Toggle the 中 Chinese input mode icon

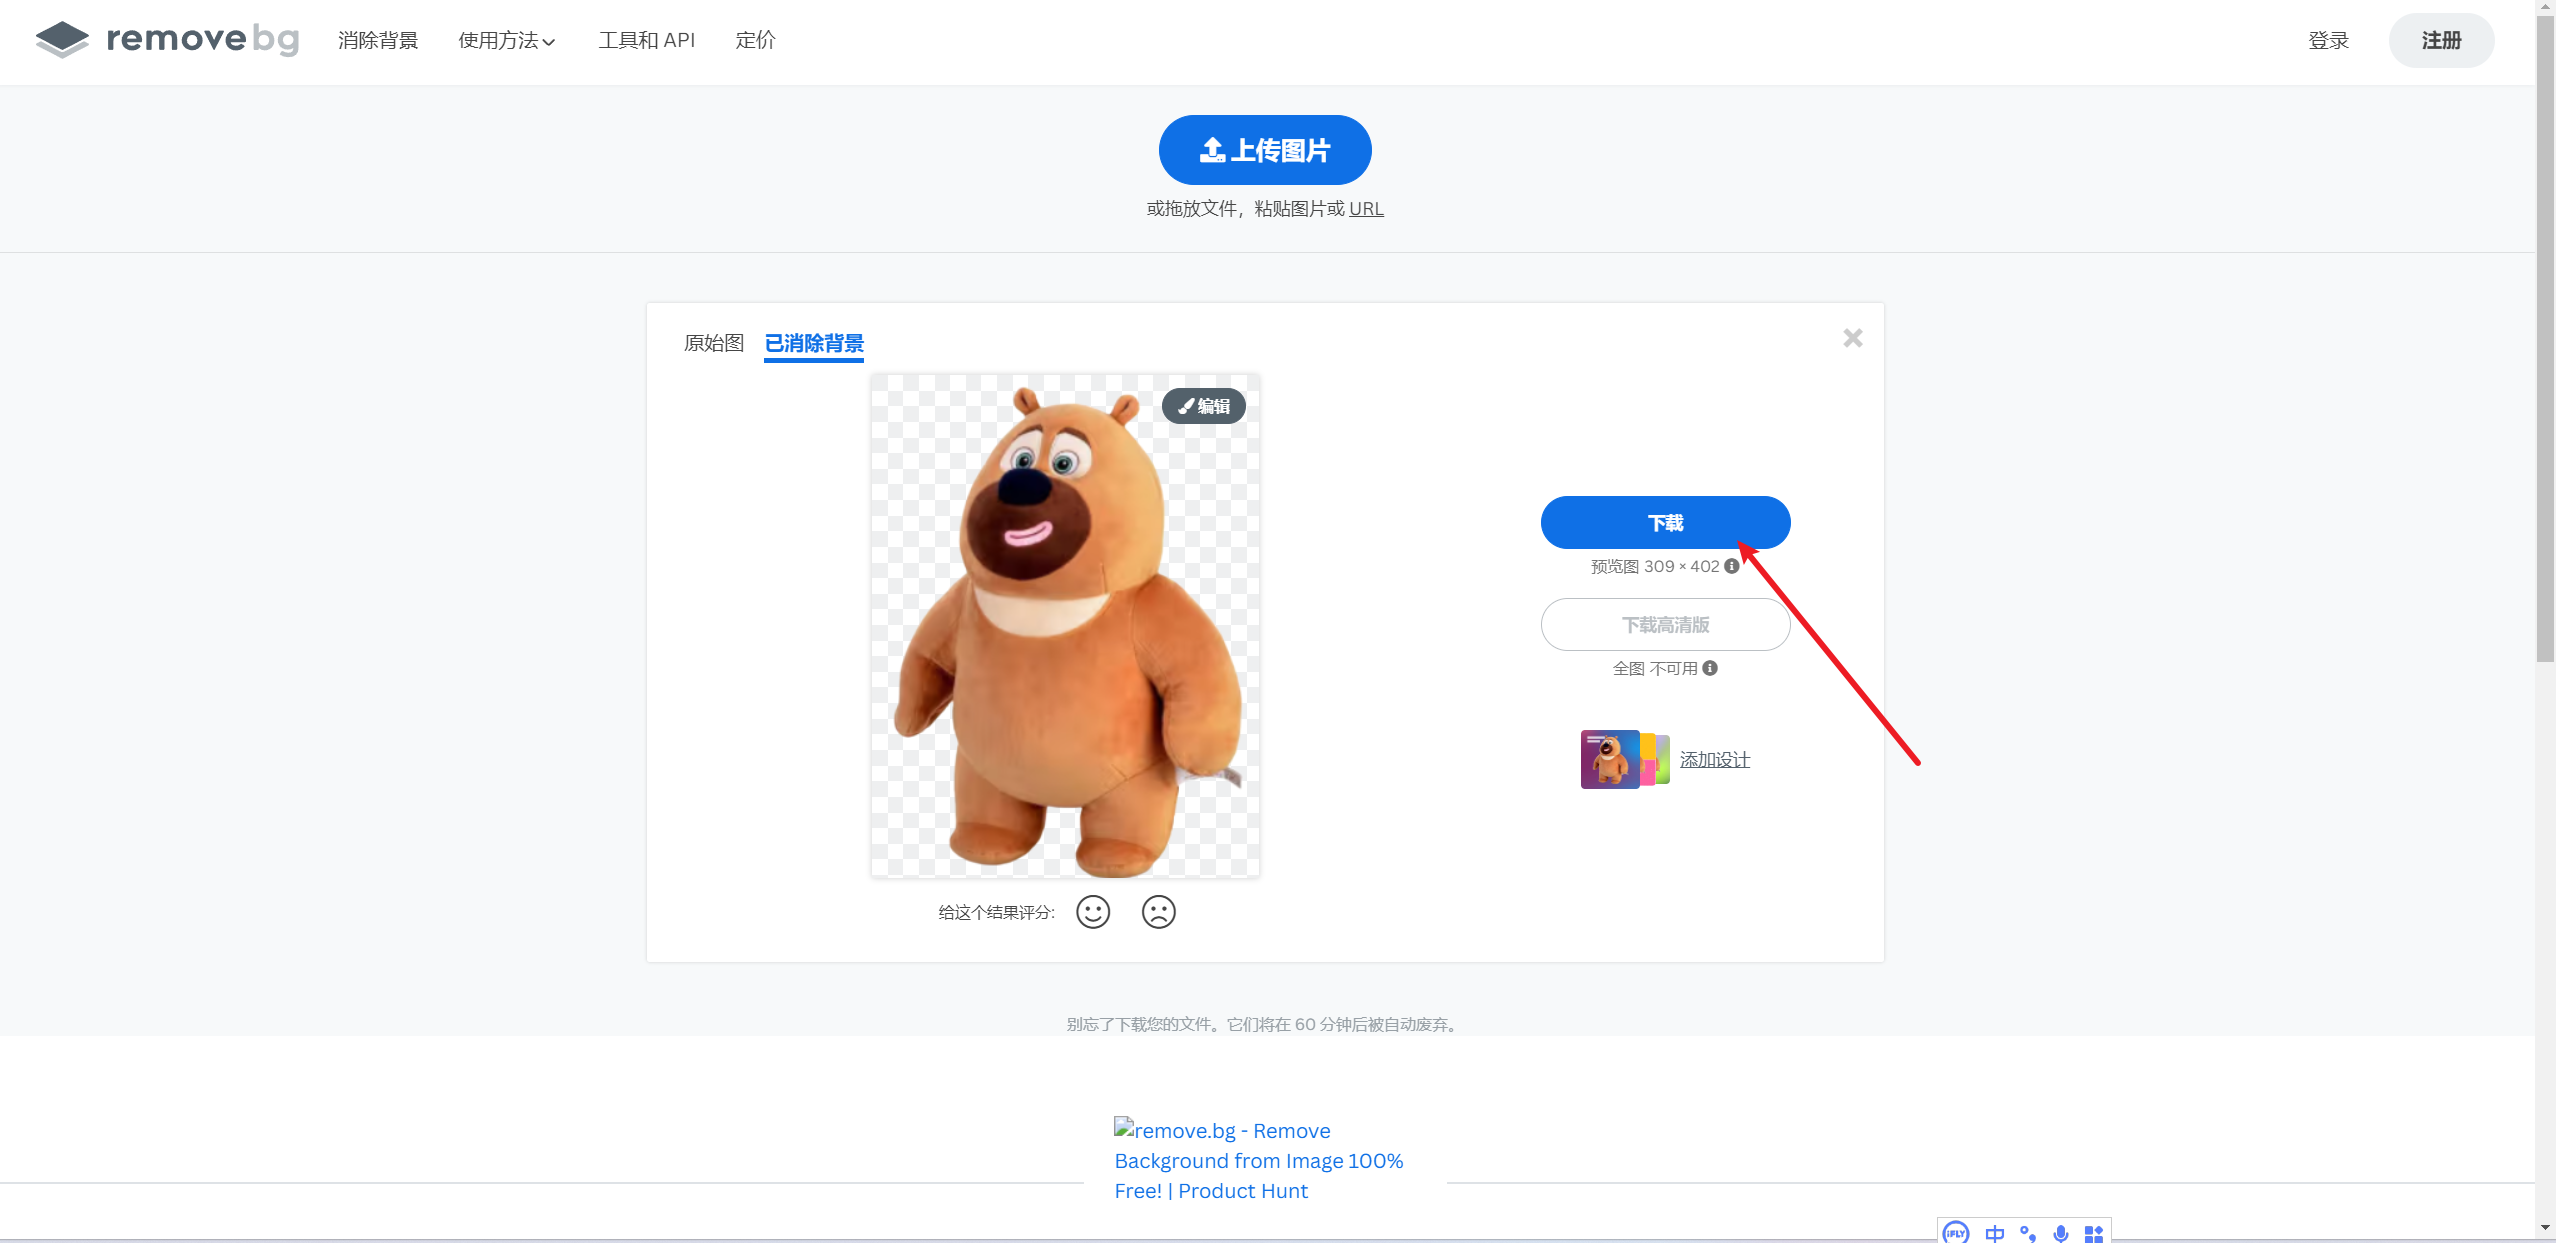click(1994, 1234)
